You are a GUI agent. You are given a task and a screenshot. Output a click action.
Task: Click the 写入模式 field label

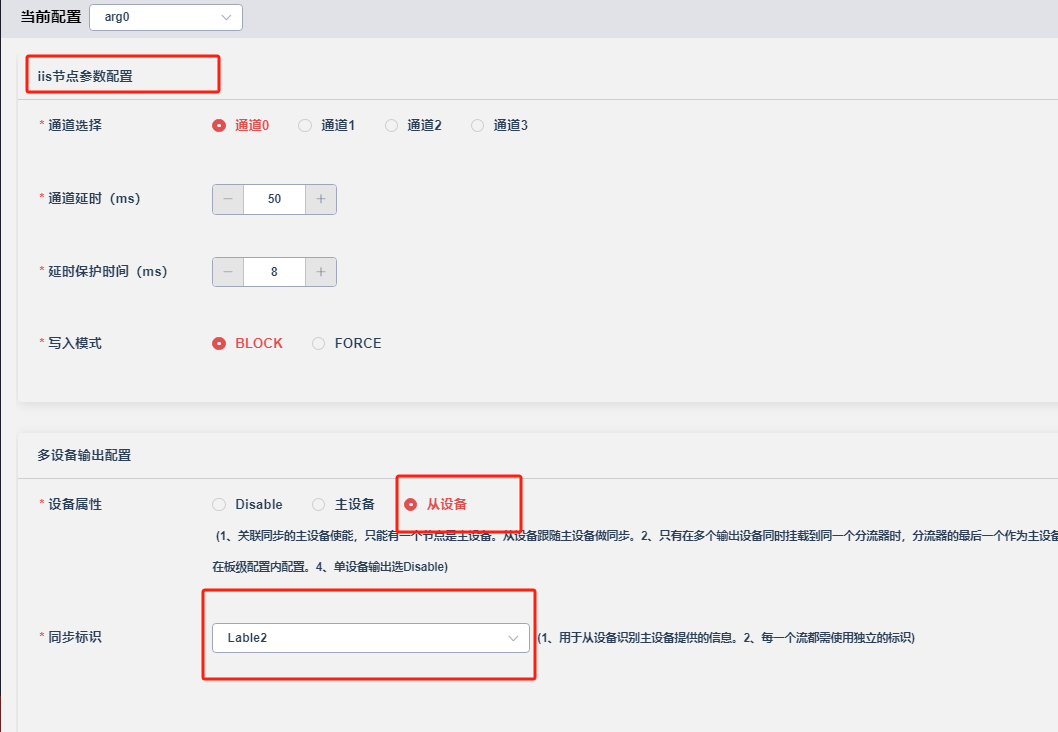point(75,343)
